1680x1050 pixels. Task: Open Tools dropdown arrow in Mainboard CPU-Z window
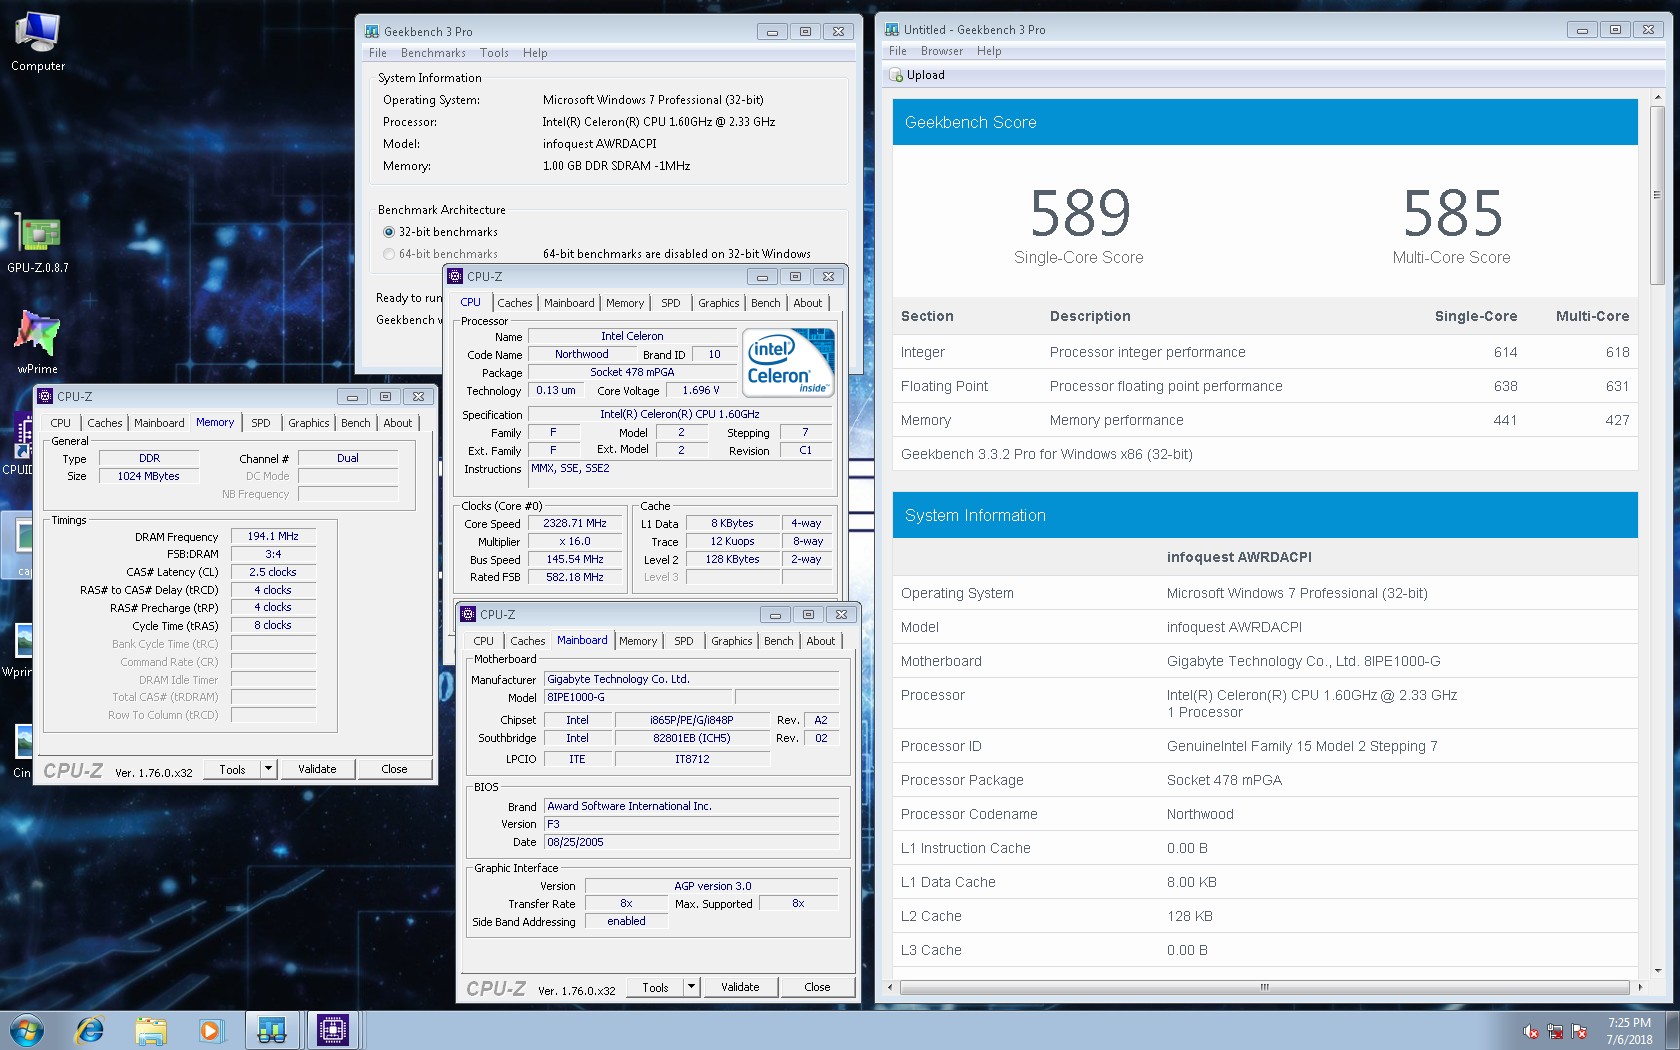click(x=691, y=987)
